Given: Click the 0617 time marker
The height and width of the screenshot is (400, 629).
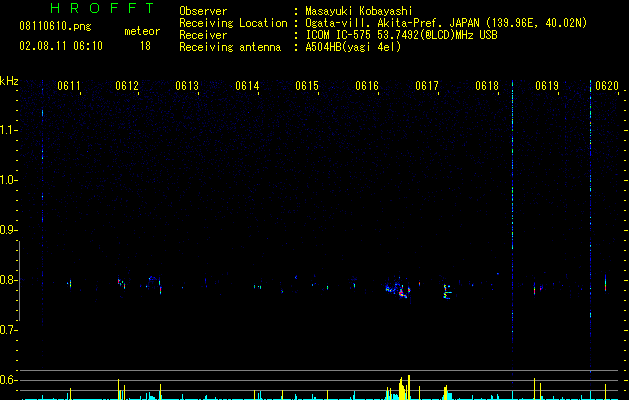Looking at the screenshot, I should click(427, 86).
